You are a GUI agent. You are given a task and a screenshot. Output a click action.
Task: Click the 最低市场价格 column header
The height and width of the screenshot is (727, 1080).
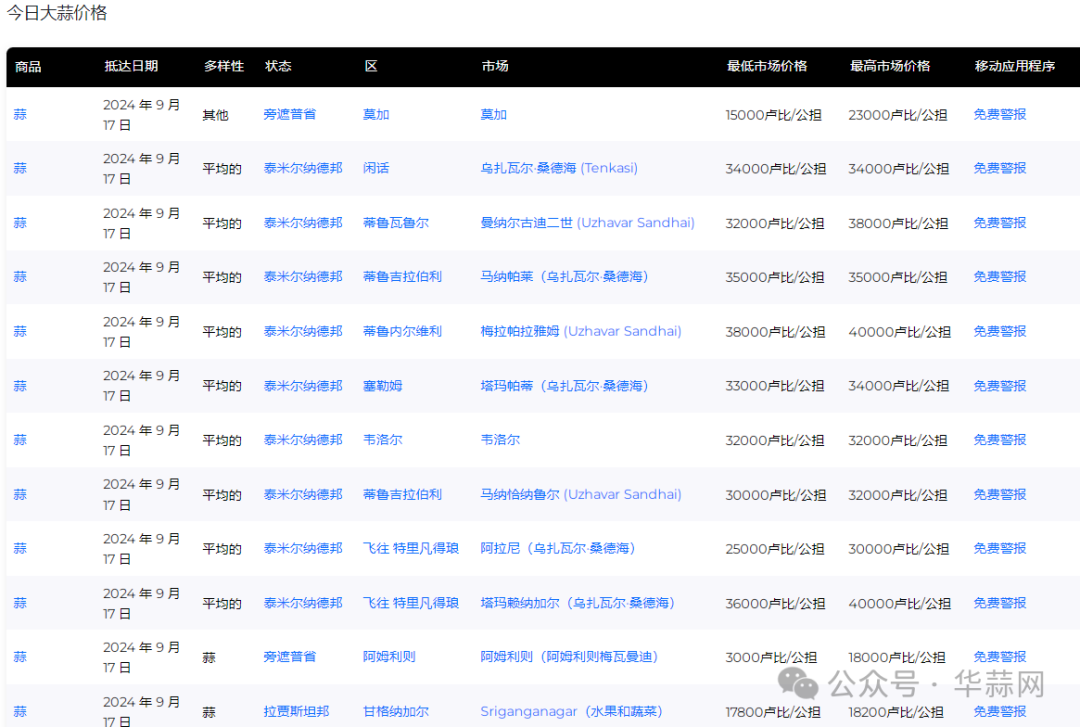tap(766, 66)
